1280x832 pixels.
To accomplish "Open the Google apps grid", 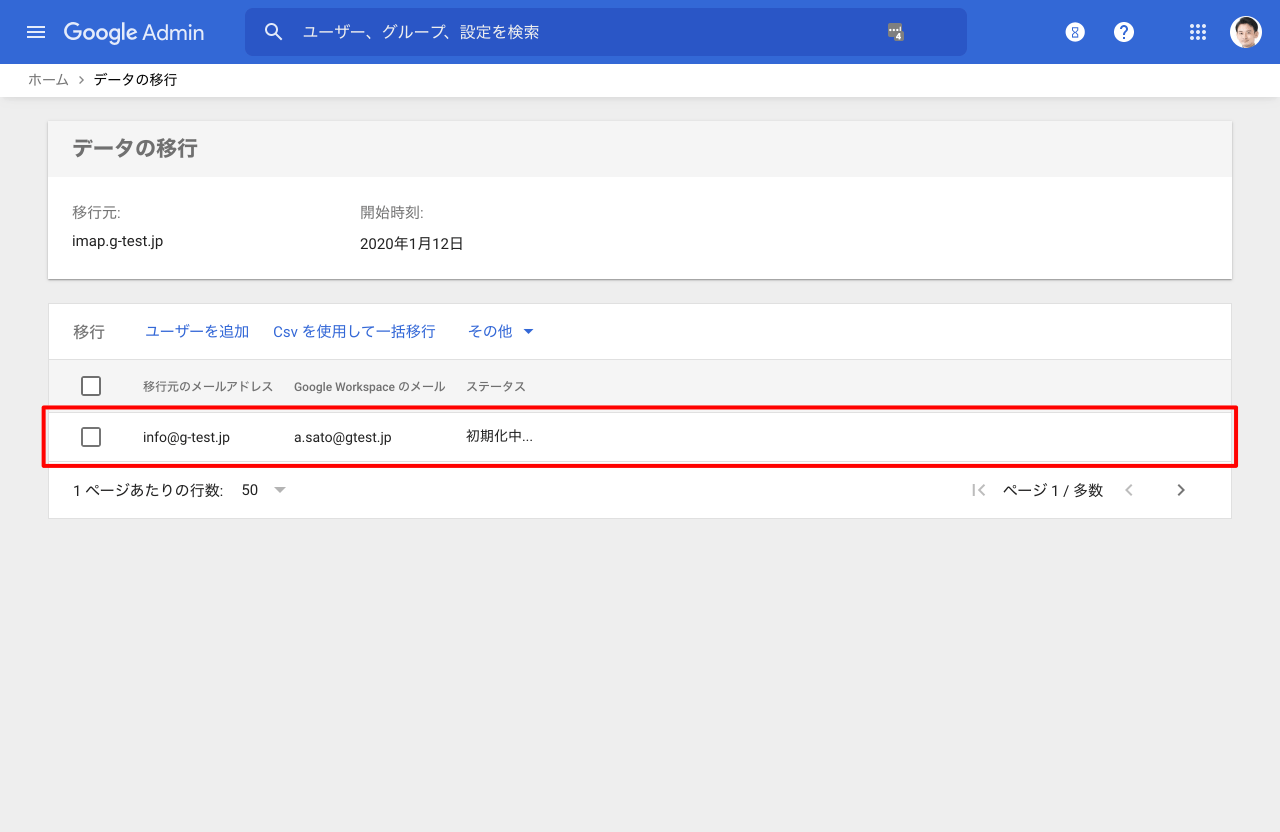I will pos(1198,32).
